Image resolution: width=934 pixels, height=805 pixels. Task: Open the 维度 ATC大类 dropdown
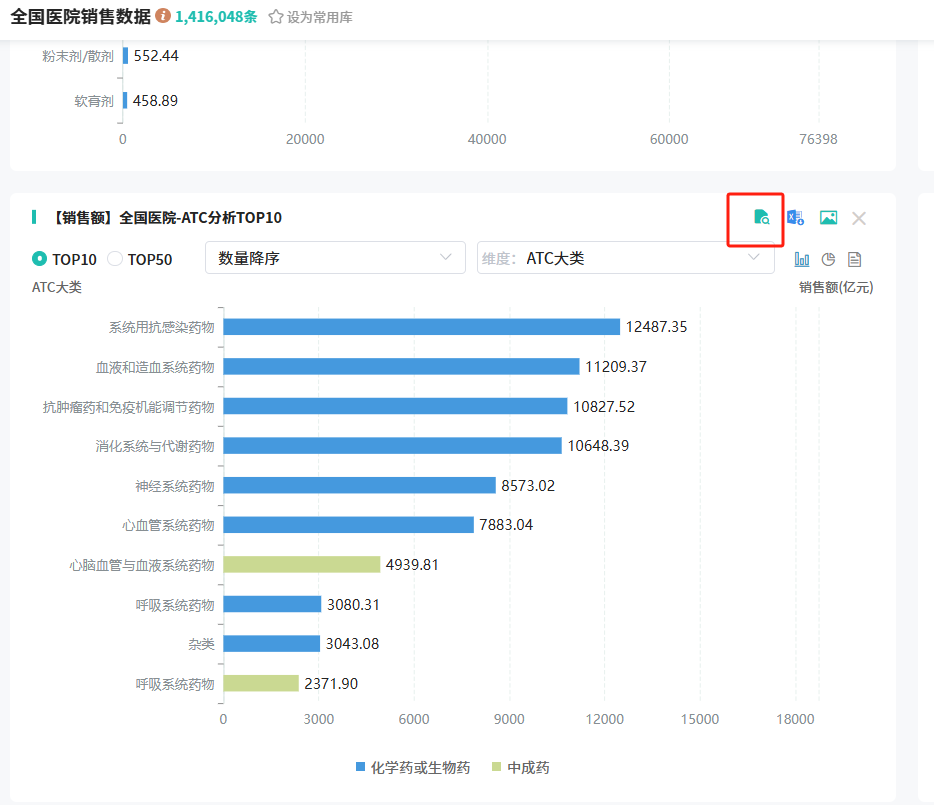625,258
